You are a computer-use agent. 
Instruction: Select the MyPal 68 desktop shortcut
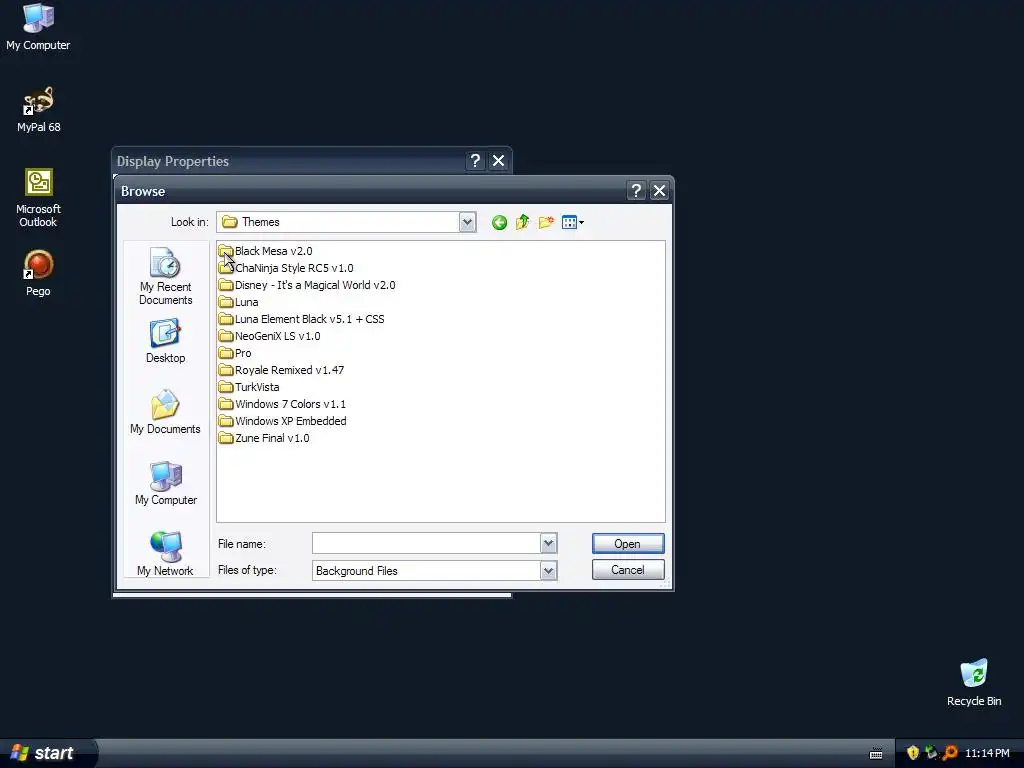click(x=39, y=110)
